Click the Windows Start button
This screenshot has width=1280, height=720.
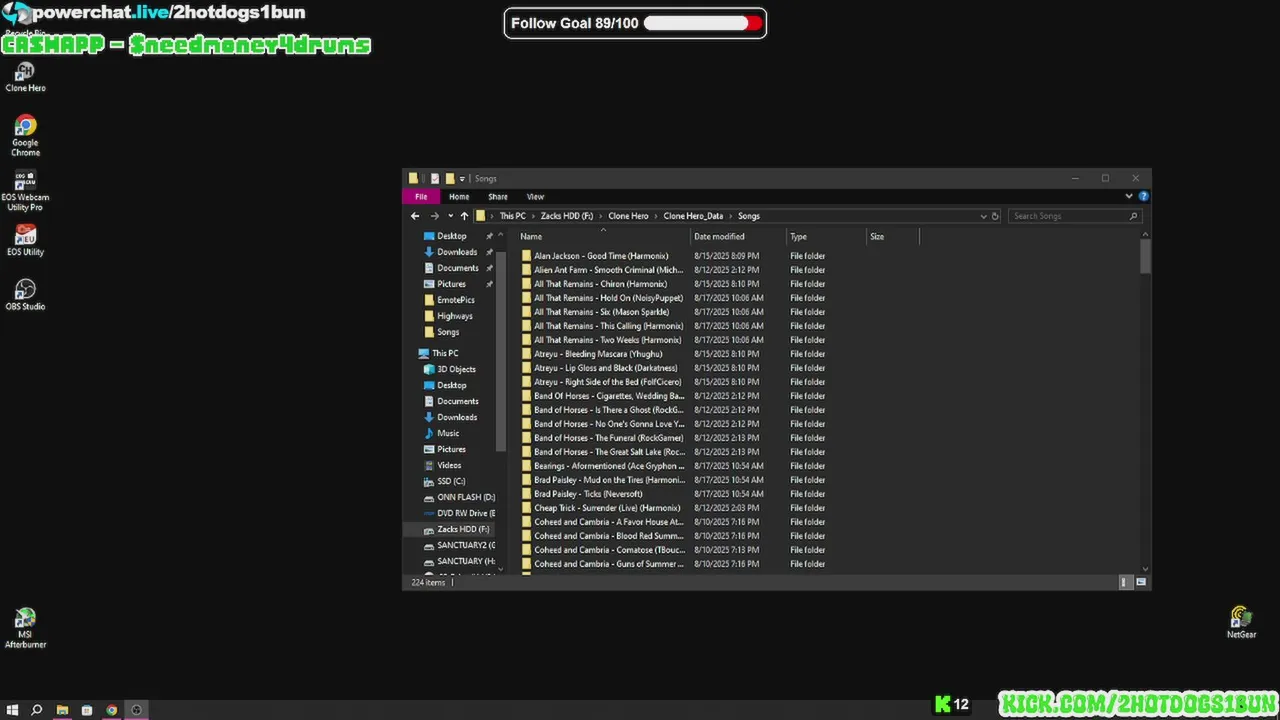[x=12, y=710]
